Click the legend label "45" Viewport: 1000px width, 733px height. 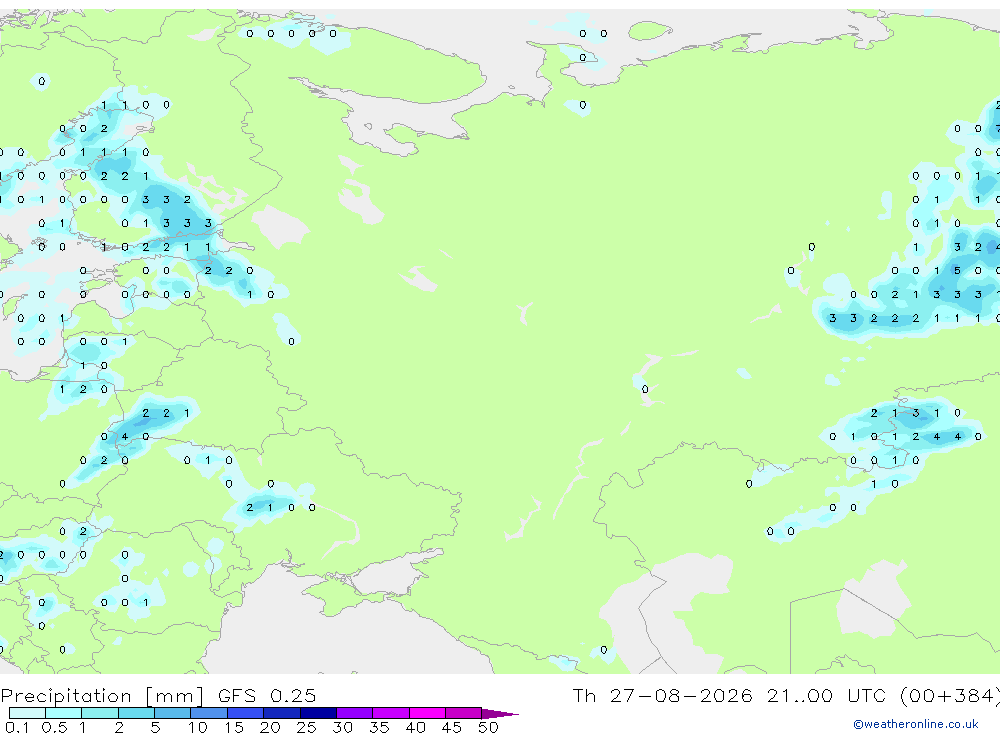[x=452, y=727]
